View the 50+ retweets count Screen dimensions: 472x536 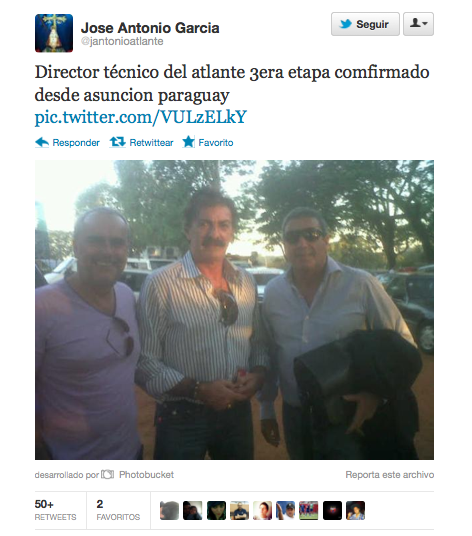click(55, 510)
